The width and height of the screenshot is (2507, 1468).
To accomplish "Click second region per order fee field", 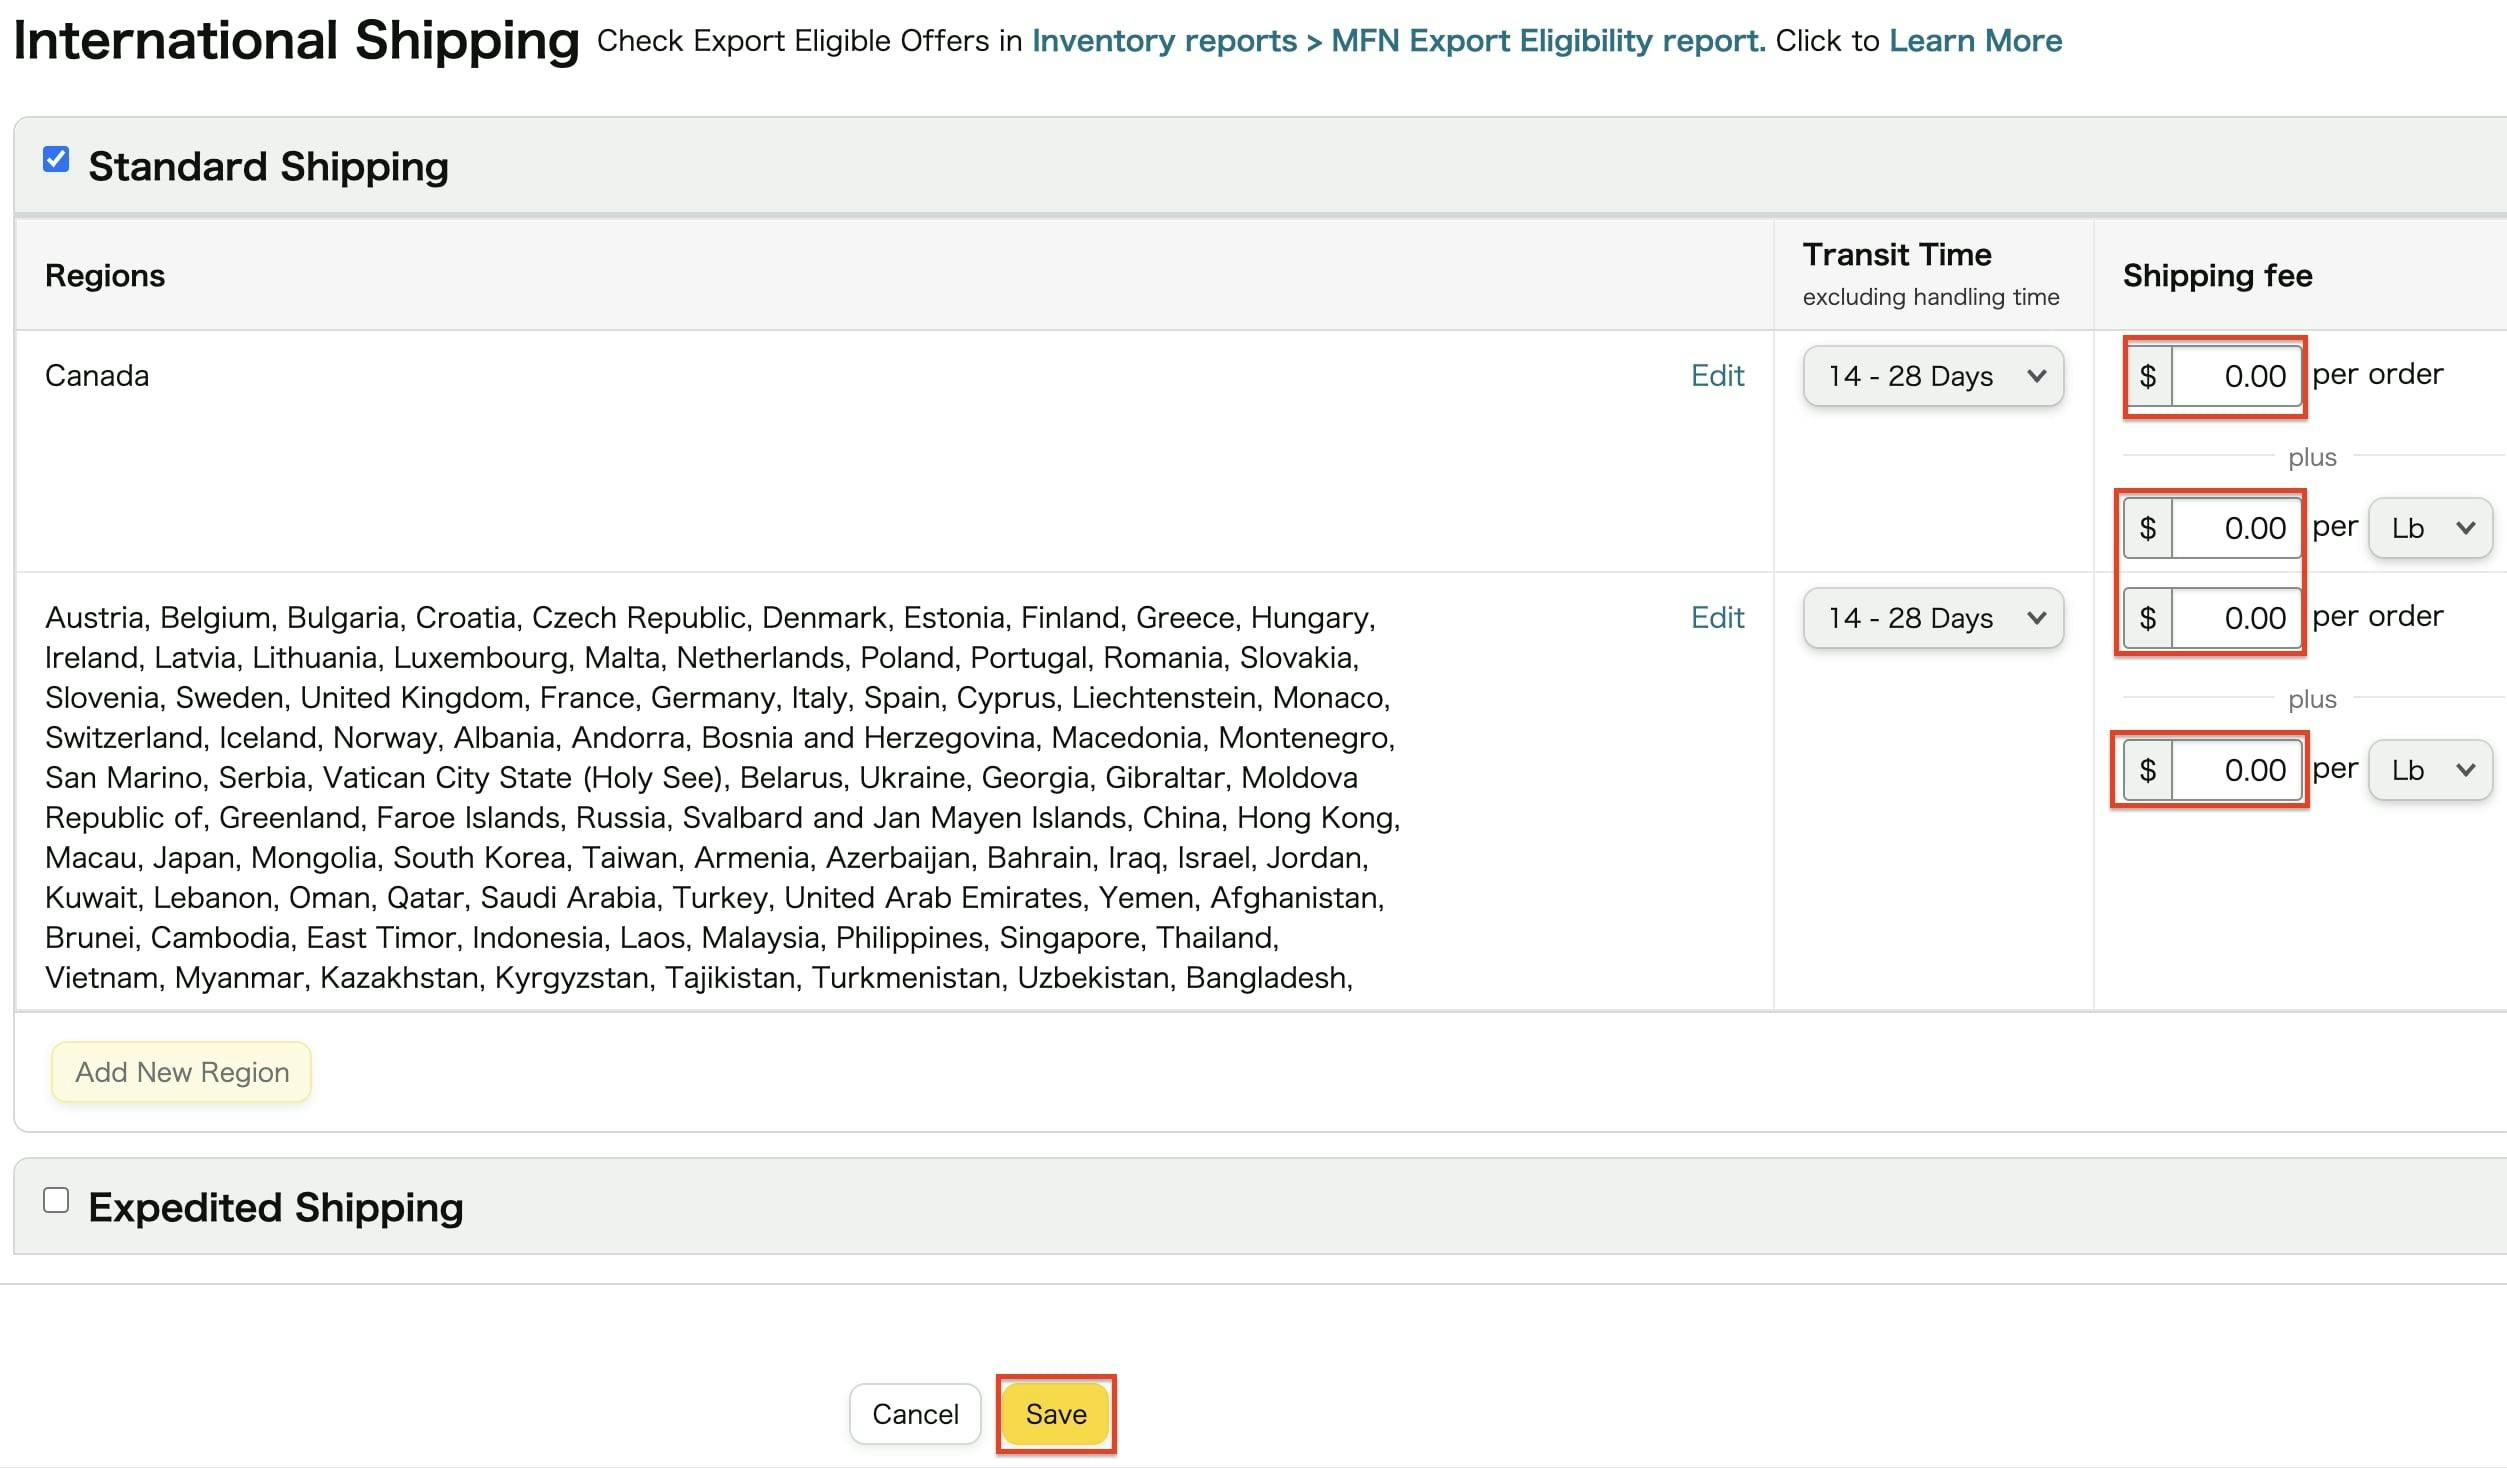I will [2236, 618].
